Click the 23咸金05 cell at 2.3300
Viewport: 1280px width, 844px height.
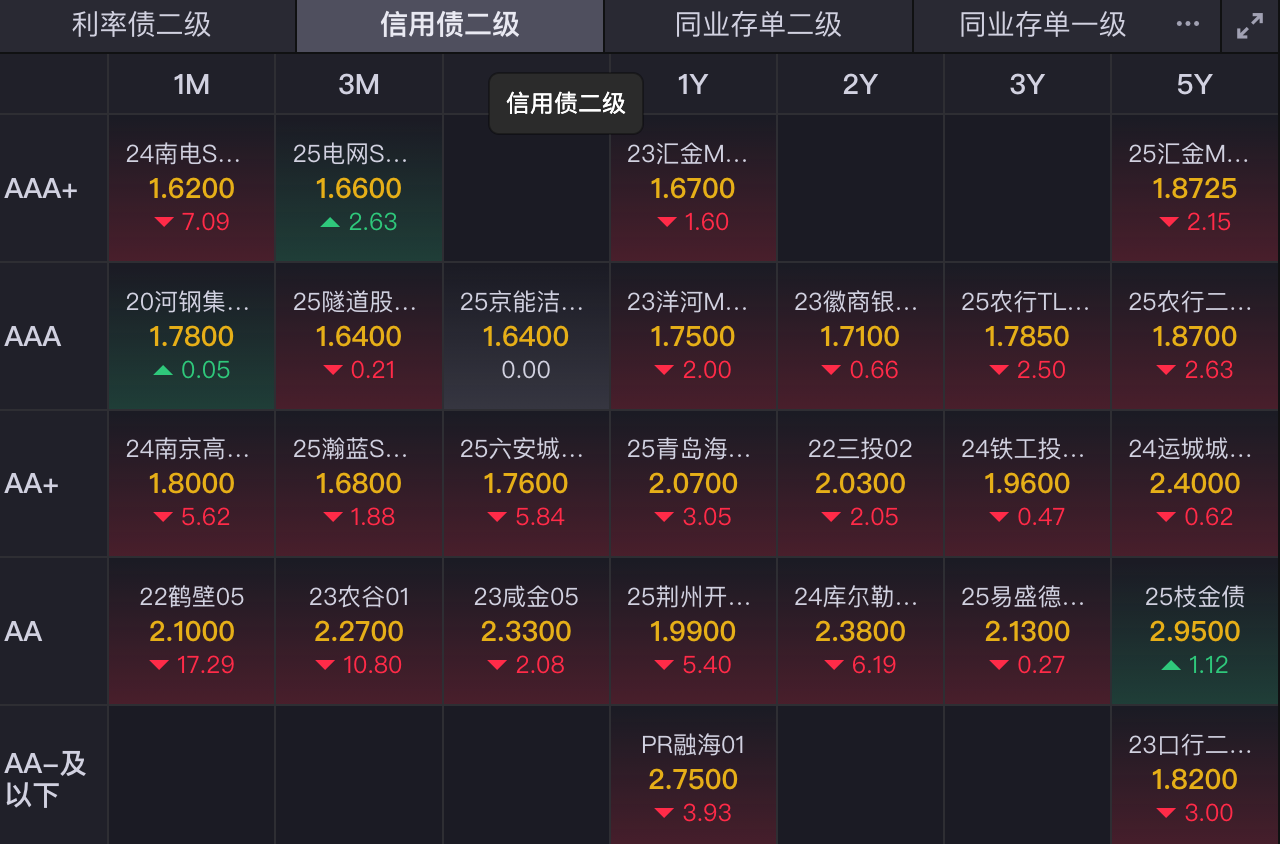tap(526, 631)
